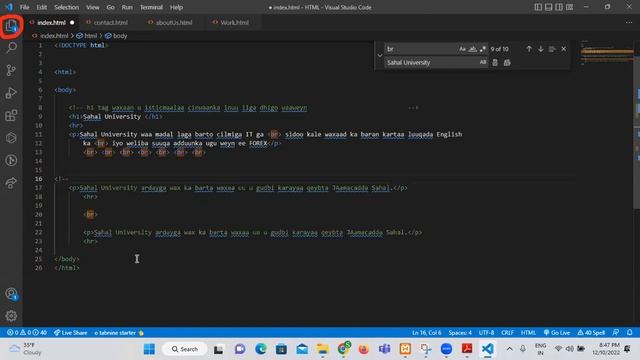This screenshot has width=640, height=360.
Task: Show hidden system tray icons chevron
Action: point(509,349)
